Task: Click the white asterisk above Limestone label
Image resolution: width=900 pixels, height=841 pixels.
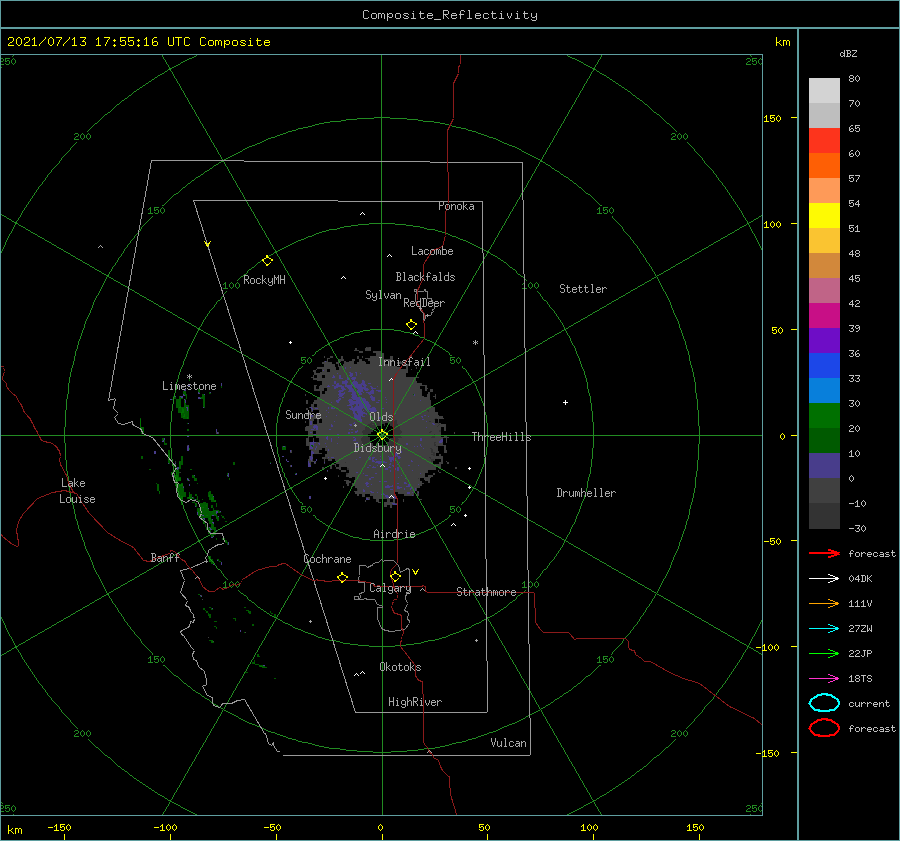Action: click(189, 377)
